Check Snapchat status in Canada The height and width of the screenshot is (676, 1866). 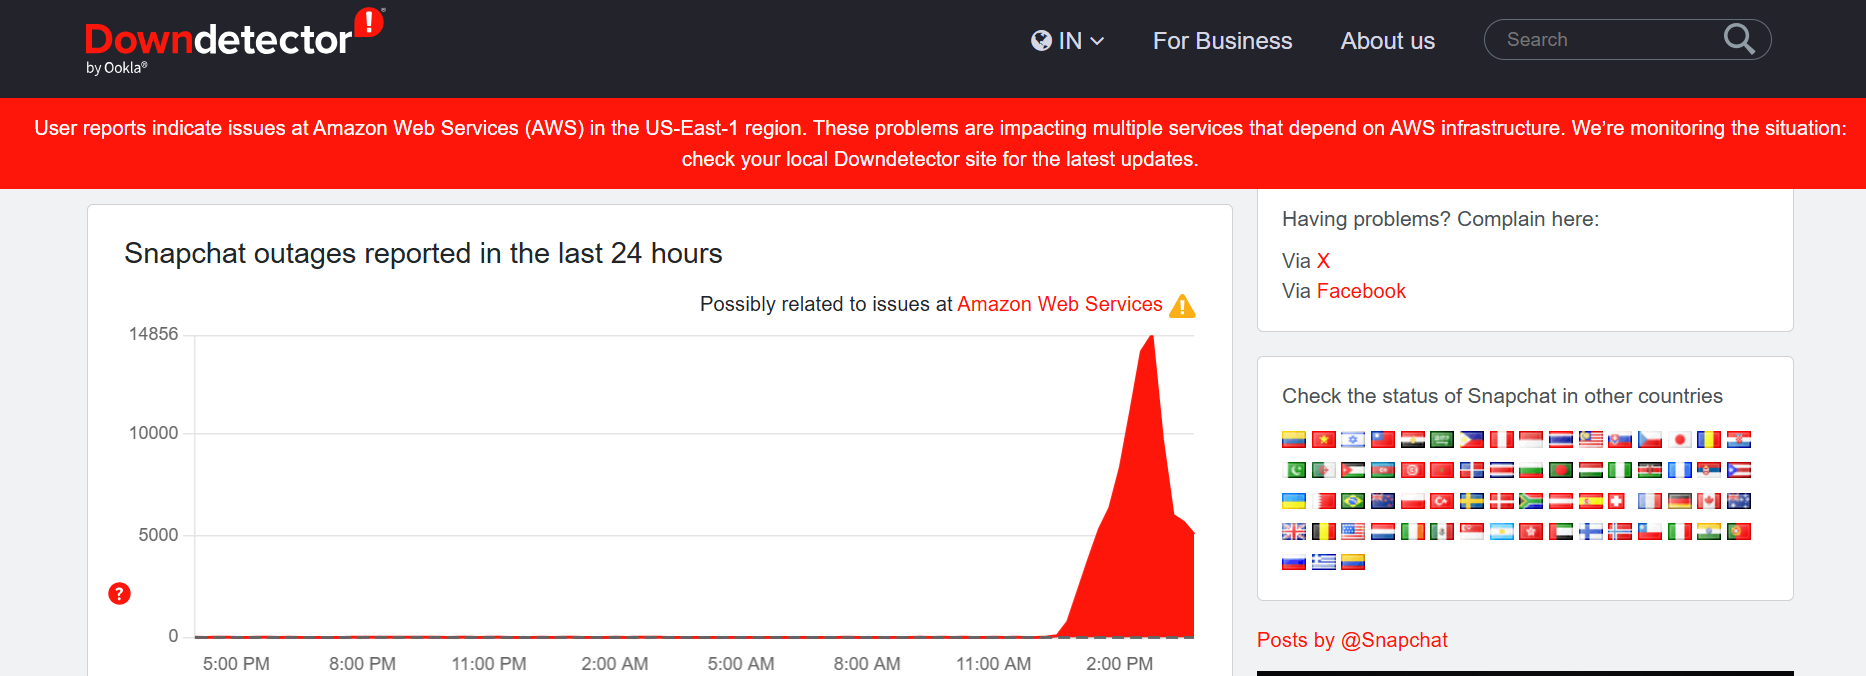click(1708, 501)
